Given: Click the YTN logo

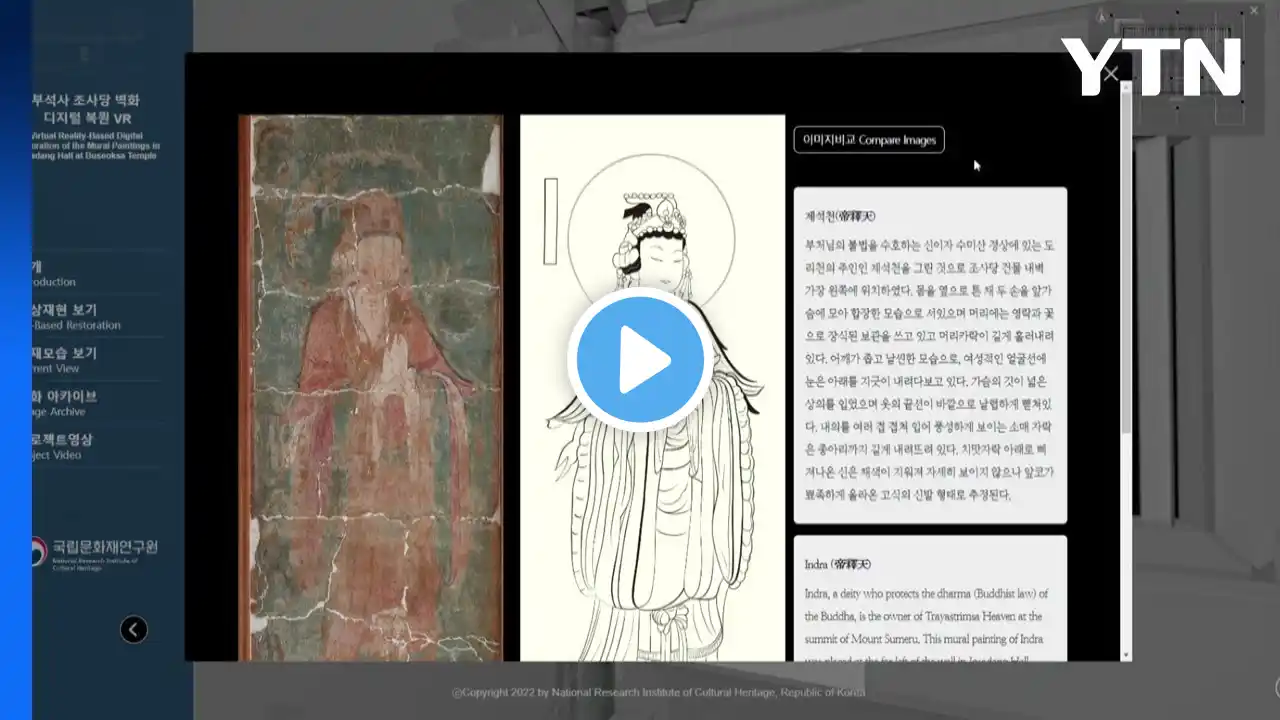Looking at the screenshot, I should point(1151,67).
